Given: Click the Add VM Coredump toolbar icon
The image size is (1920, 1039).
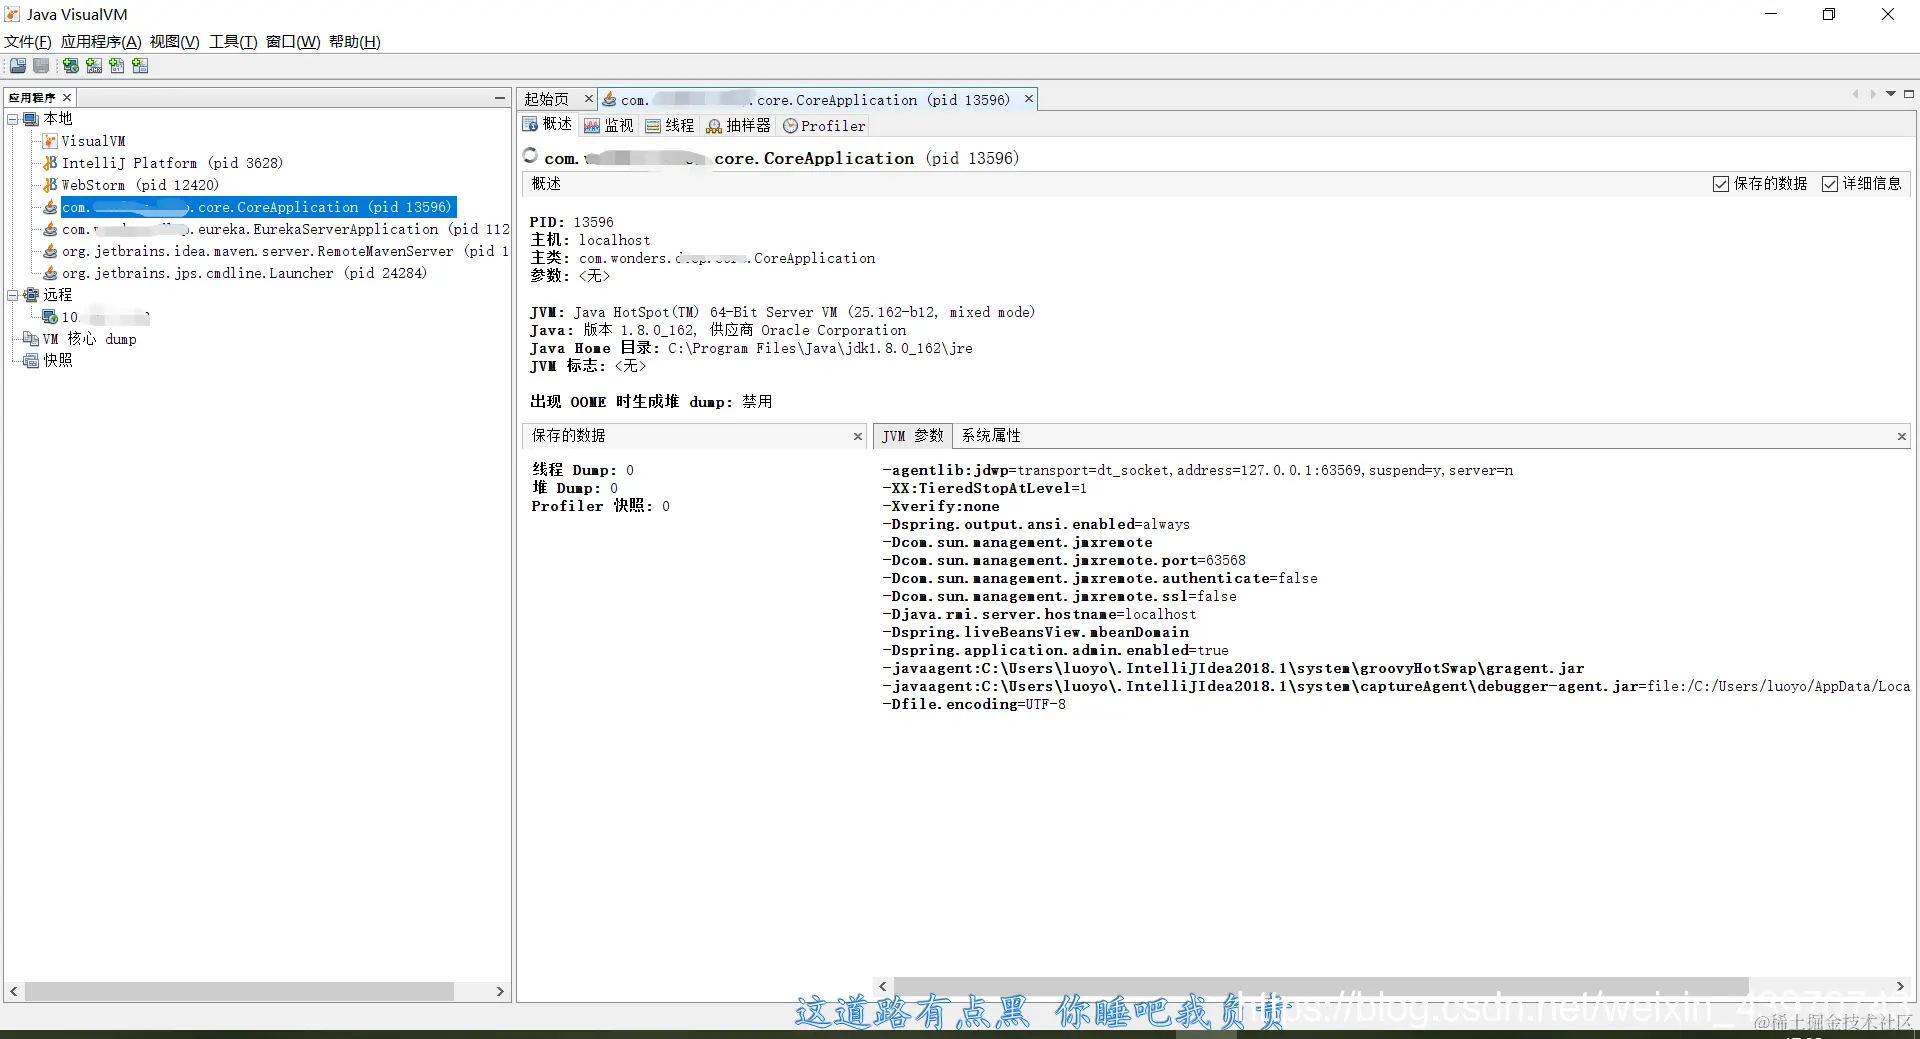Looking at the screenshot, I should [x=117, y=66].
